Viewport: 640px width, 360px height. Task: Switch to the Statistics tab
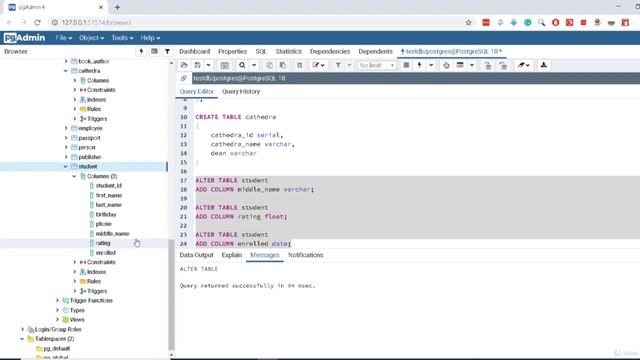(x=289, y=51)
